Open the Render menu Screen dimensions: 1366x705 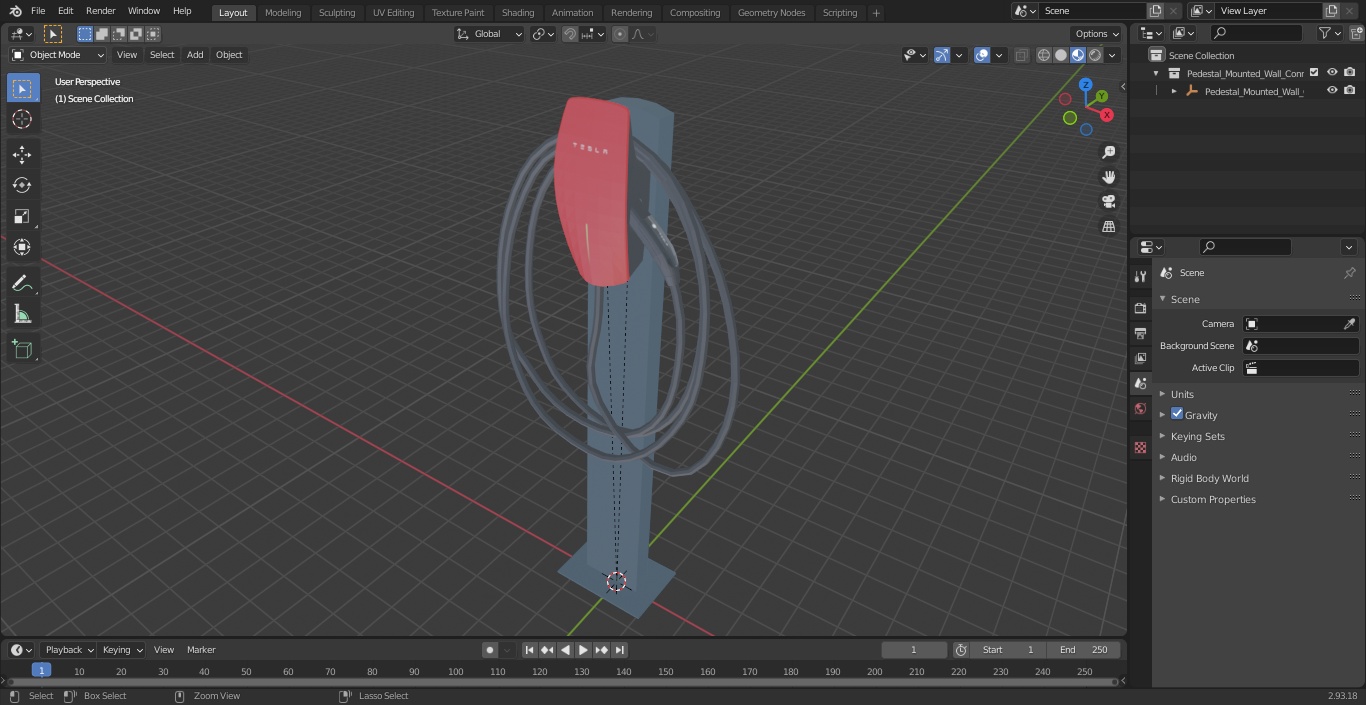pos(100,11)
